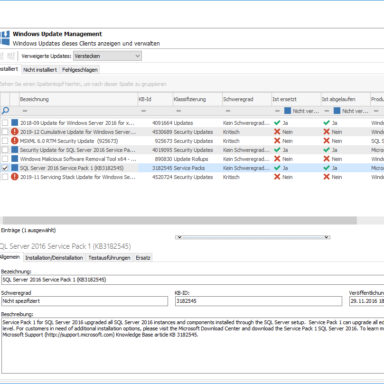Click green 'Ist abgelaufen' checkmark of SQL Server Service Pack row

[x=326, y=168]
